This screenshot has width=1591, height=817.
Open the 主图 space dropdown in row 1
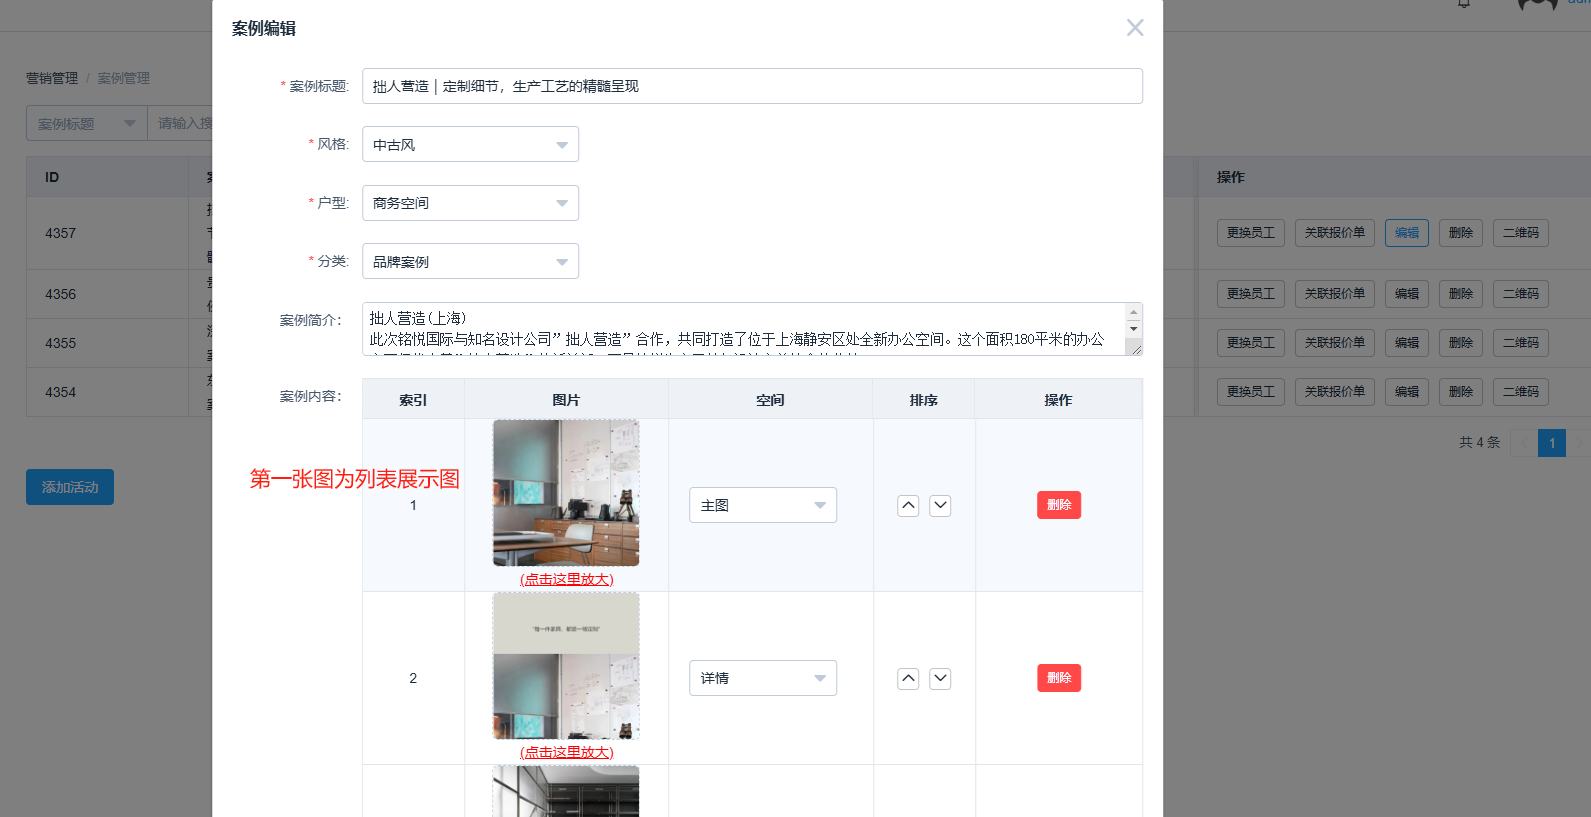pyautogui.click(x=763, y=505)
